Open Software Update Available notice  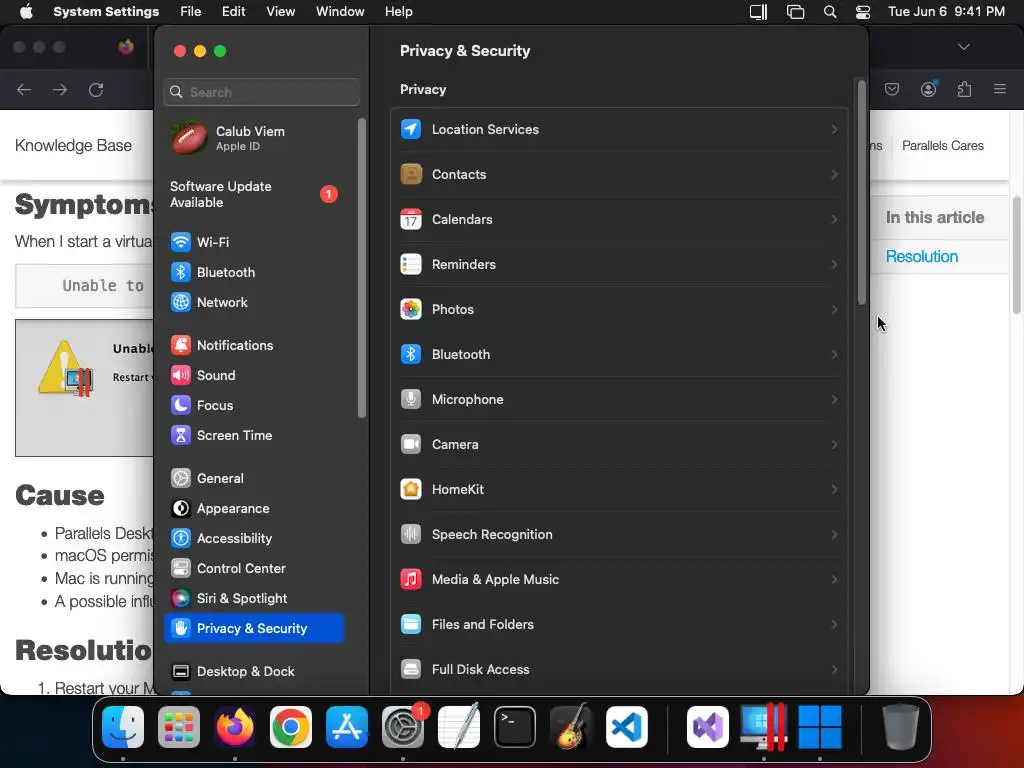tap(254, 194)
